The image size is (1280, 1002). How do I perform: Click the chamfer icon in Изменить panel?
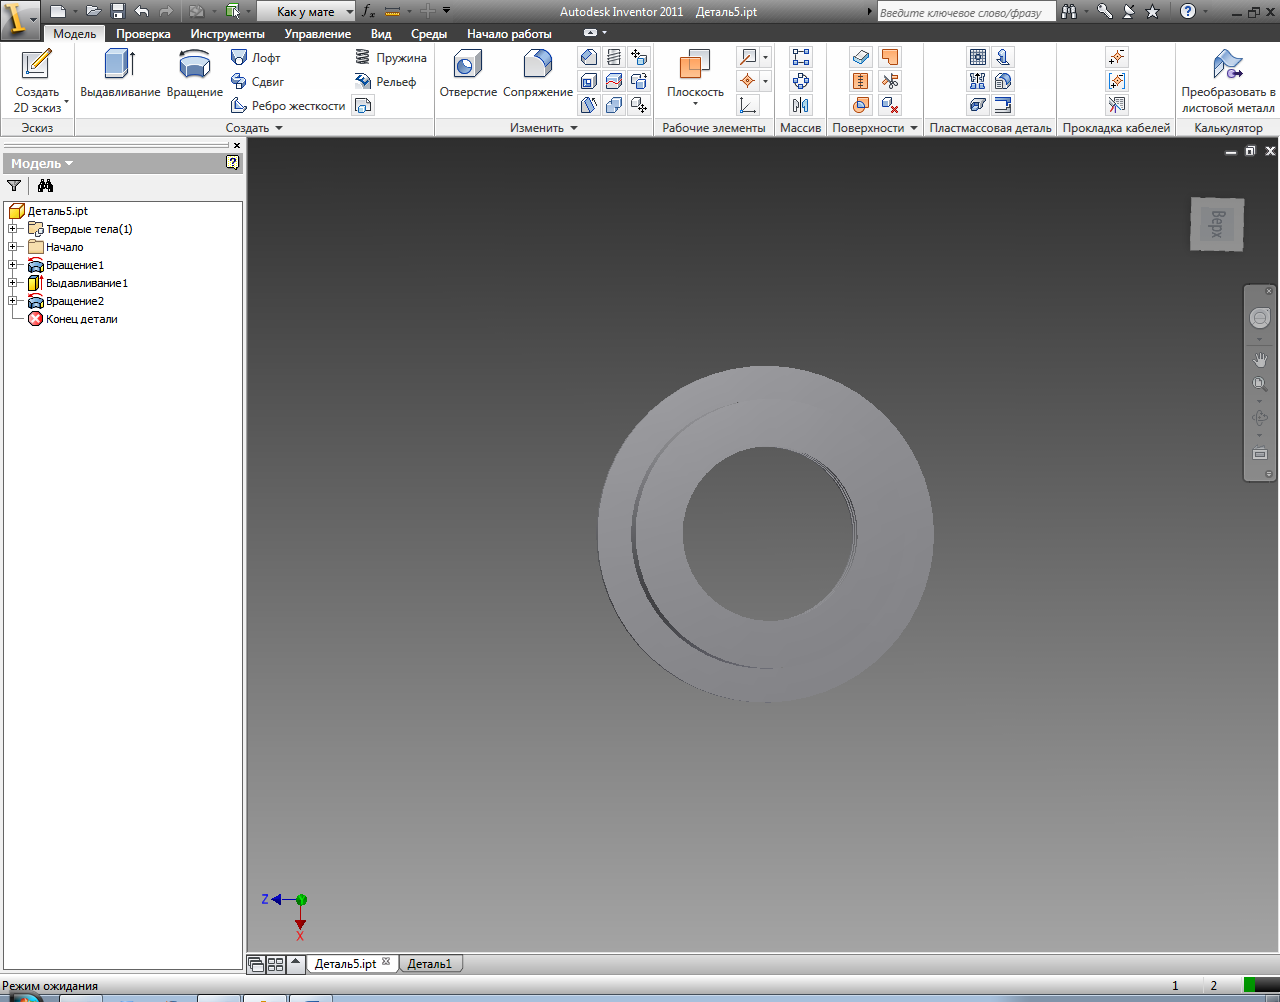[589, 57]
